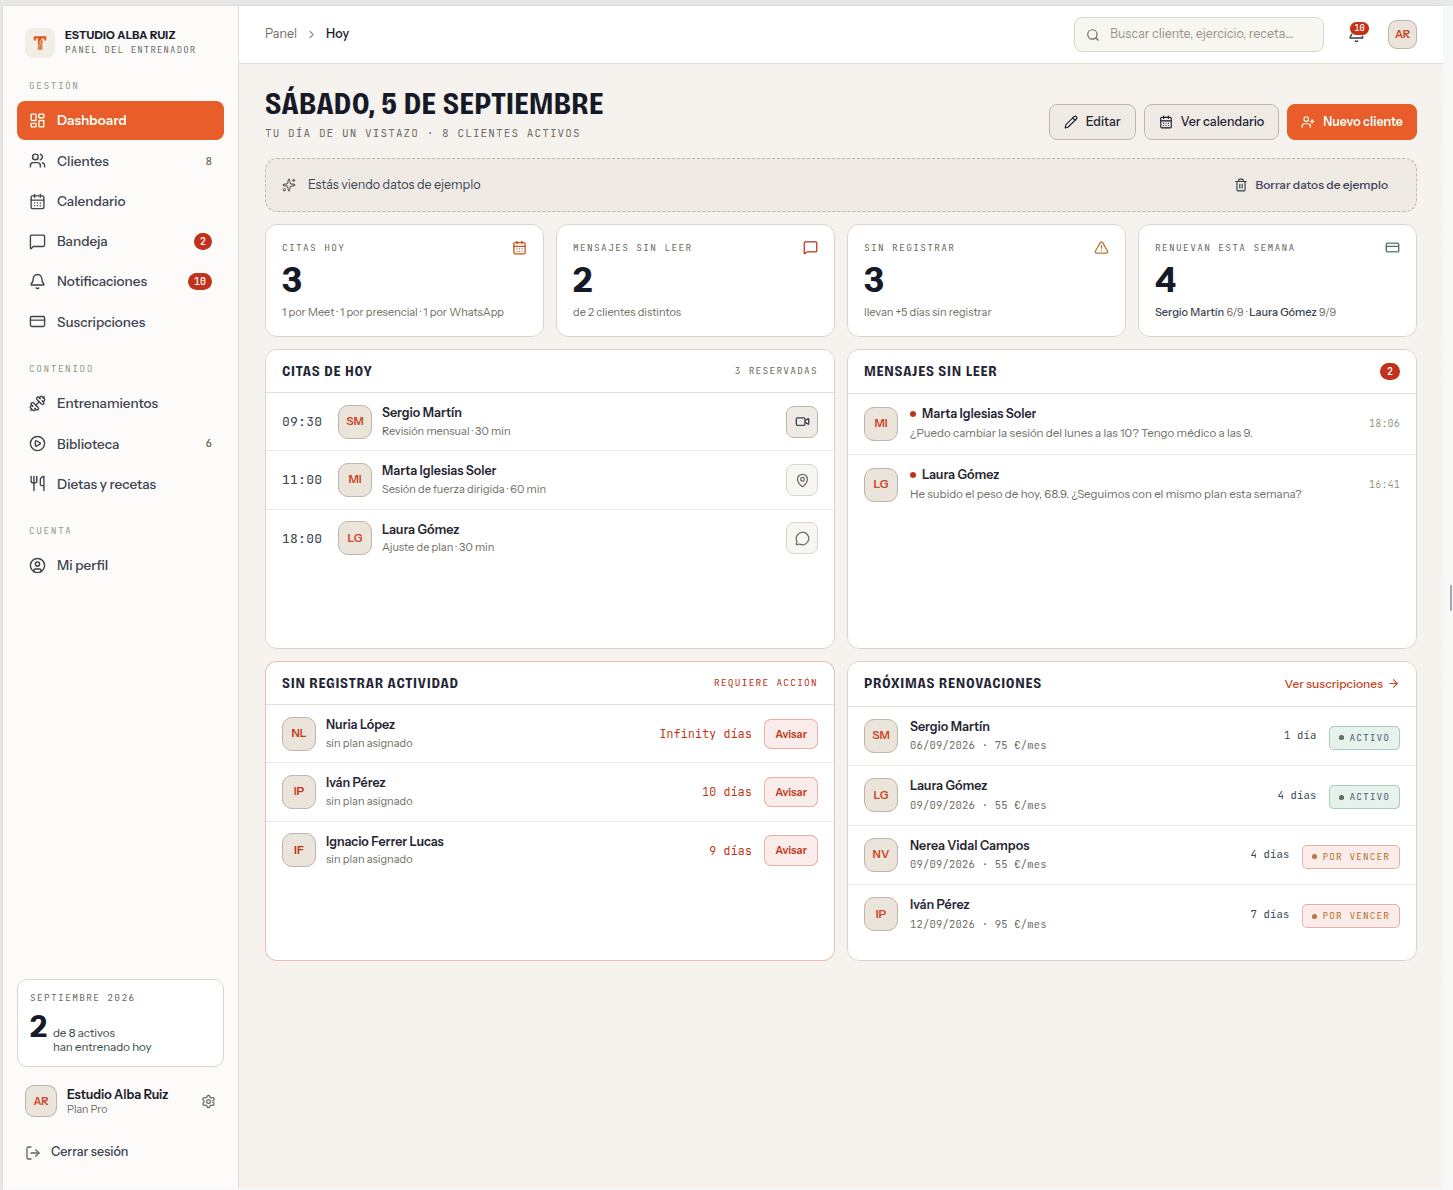The width and height of the screenshot is (1453, 1190).
Task: Click the Editar button
Action: coord(1092,122)
